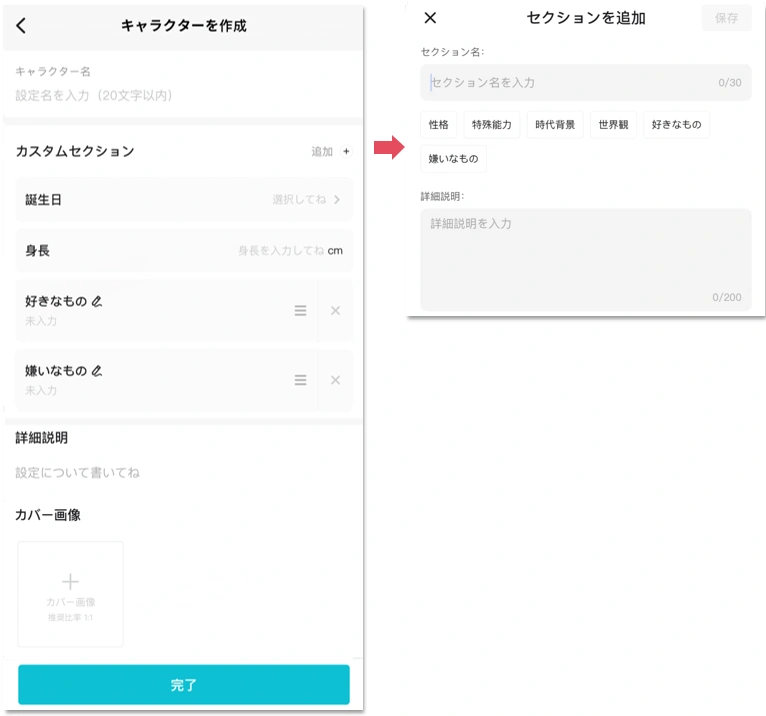The height and width of the screenshot is (716, 766).
Task: Click the 保存 button
Action: (x=726, y=18)
